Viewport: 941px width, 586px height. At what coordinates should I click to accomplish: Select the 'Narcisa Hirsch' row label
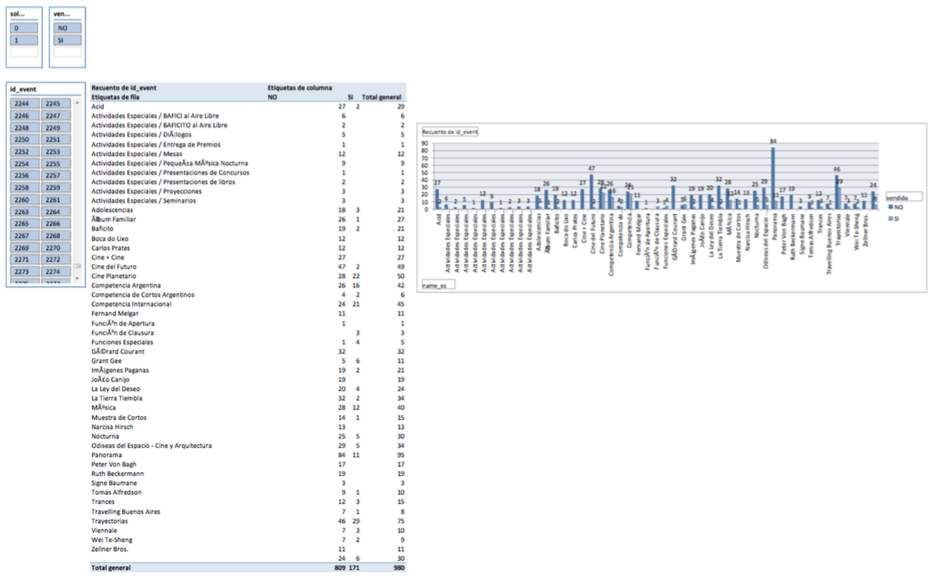(112, 427)
